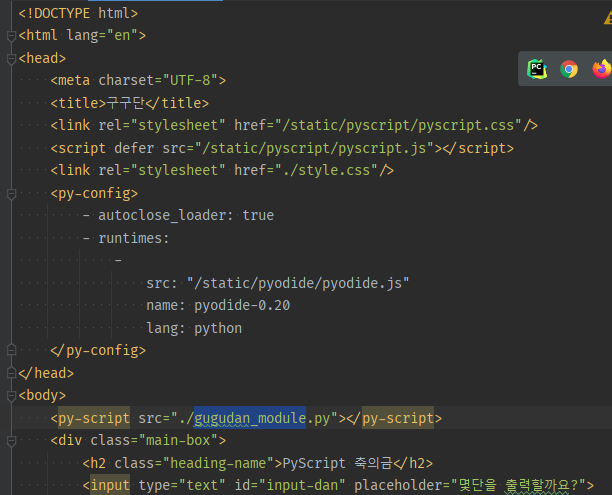Collapse the body tag fold marker
612x495 pixels.
(x=11, y=395)
